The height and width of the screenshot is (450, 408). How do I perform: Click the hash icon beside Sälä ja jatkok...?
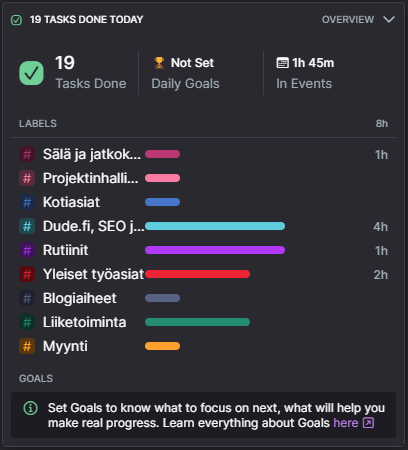point(27,154)
